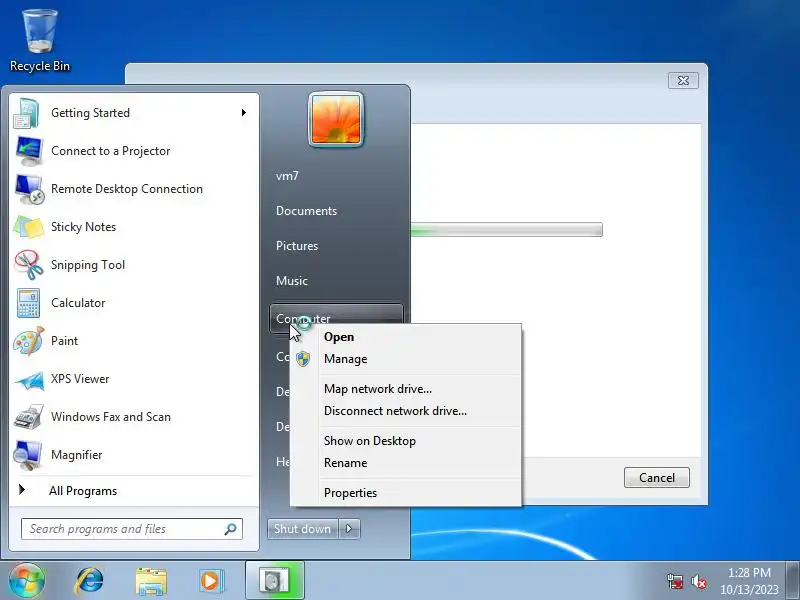Expand the Getting Started submenu arrow
The height and width of the screenshot is (600, 800).
pyautogui.click(x=244, y=112)
